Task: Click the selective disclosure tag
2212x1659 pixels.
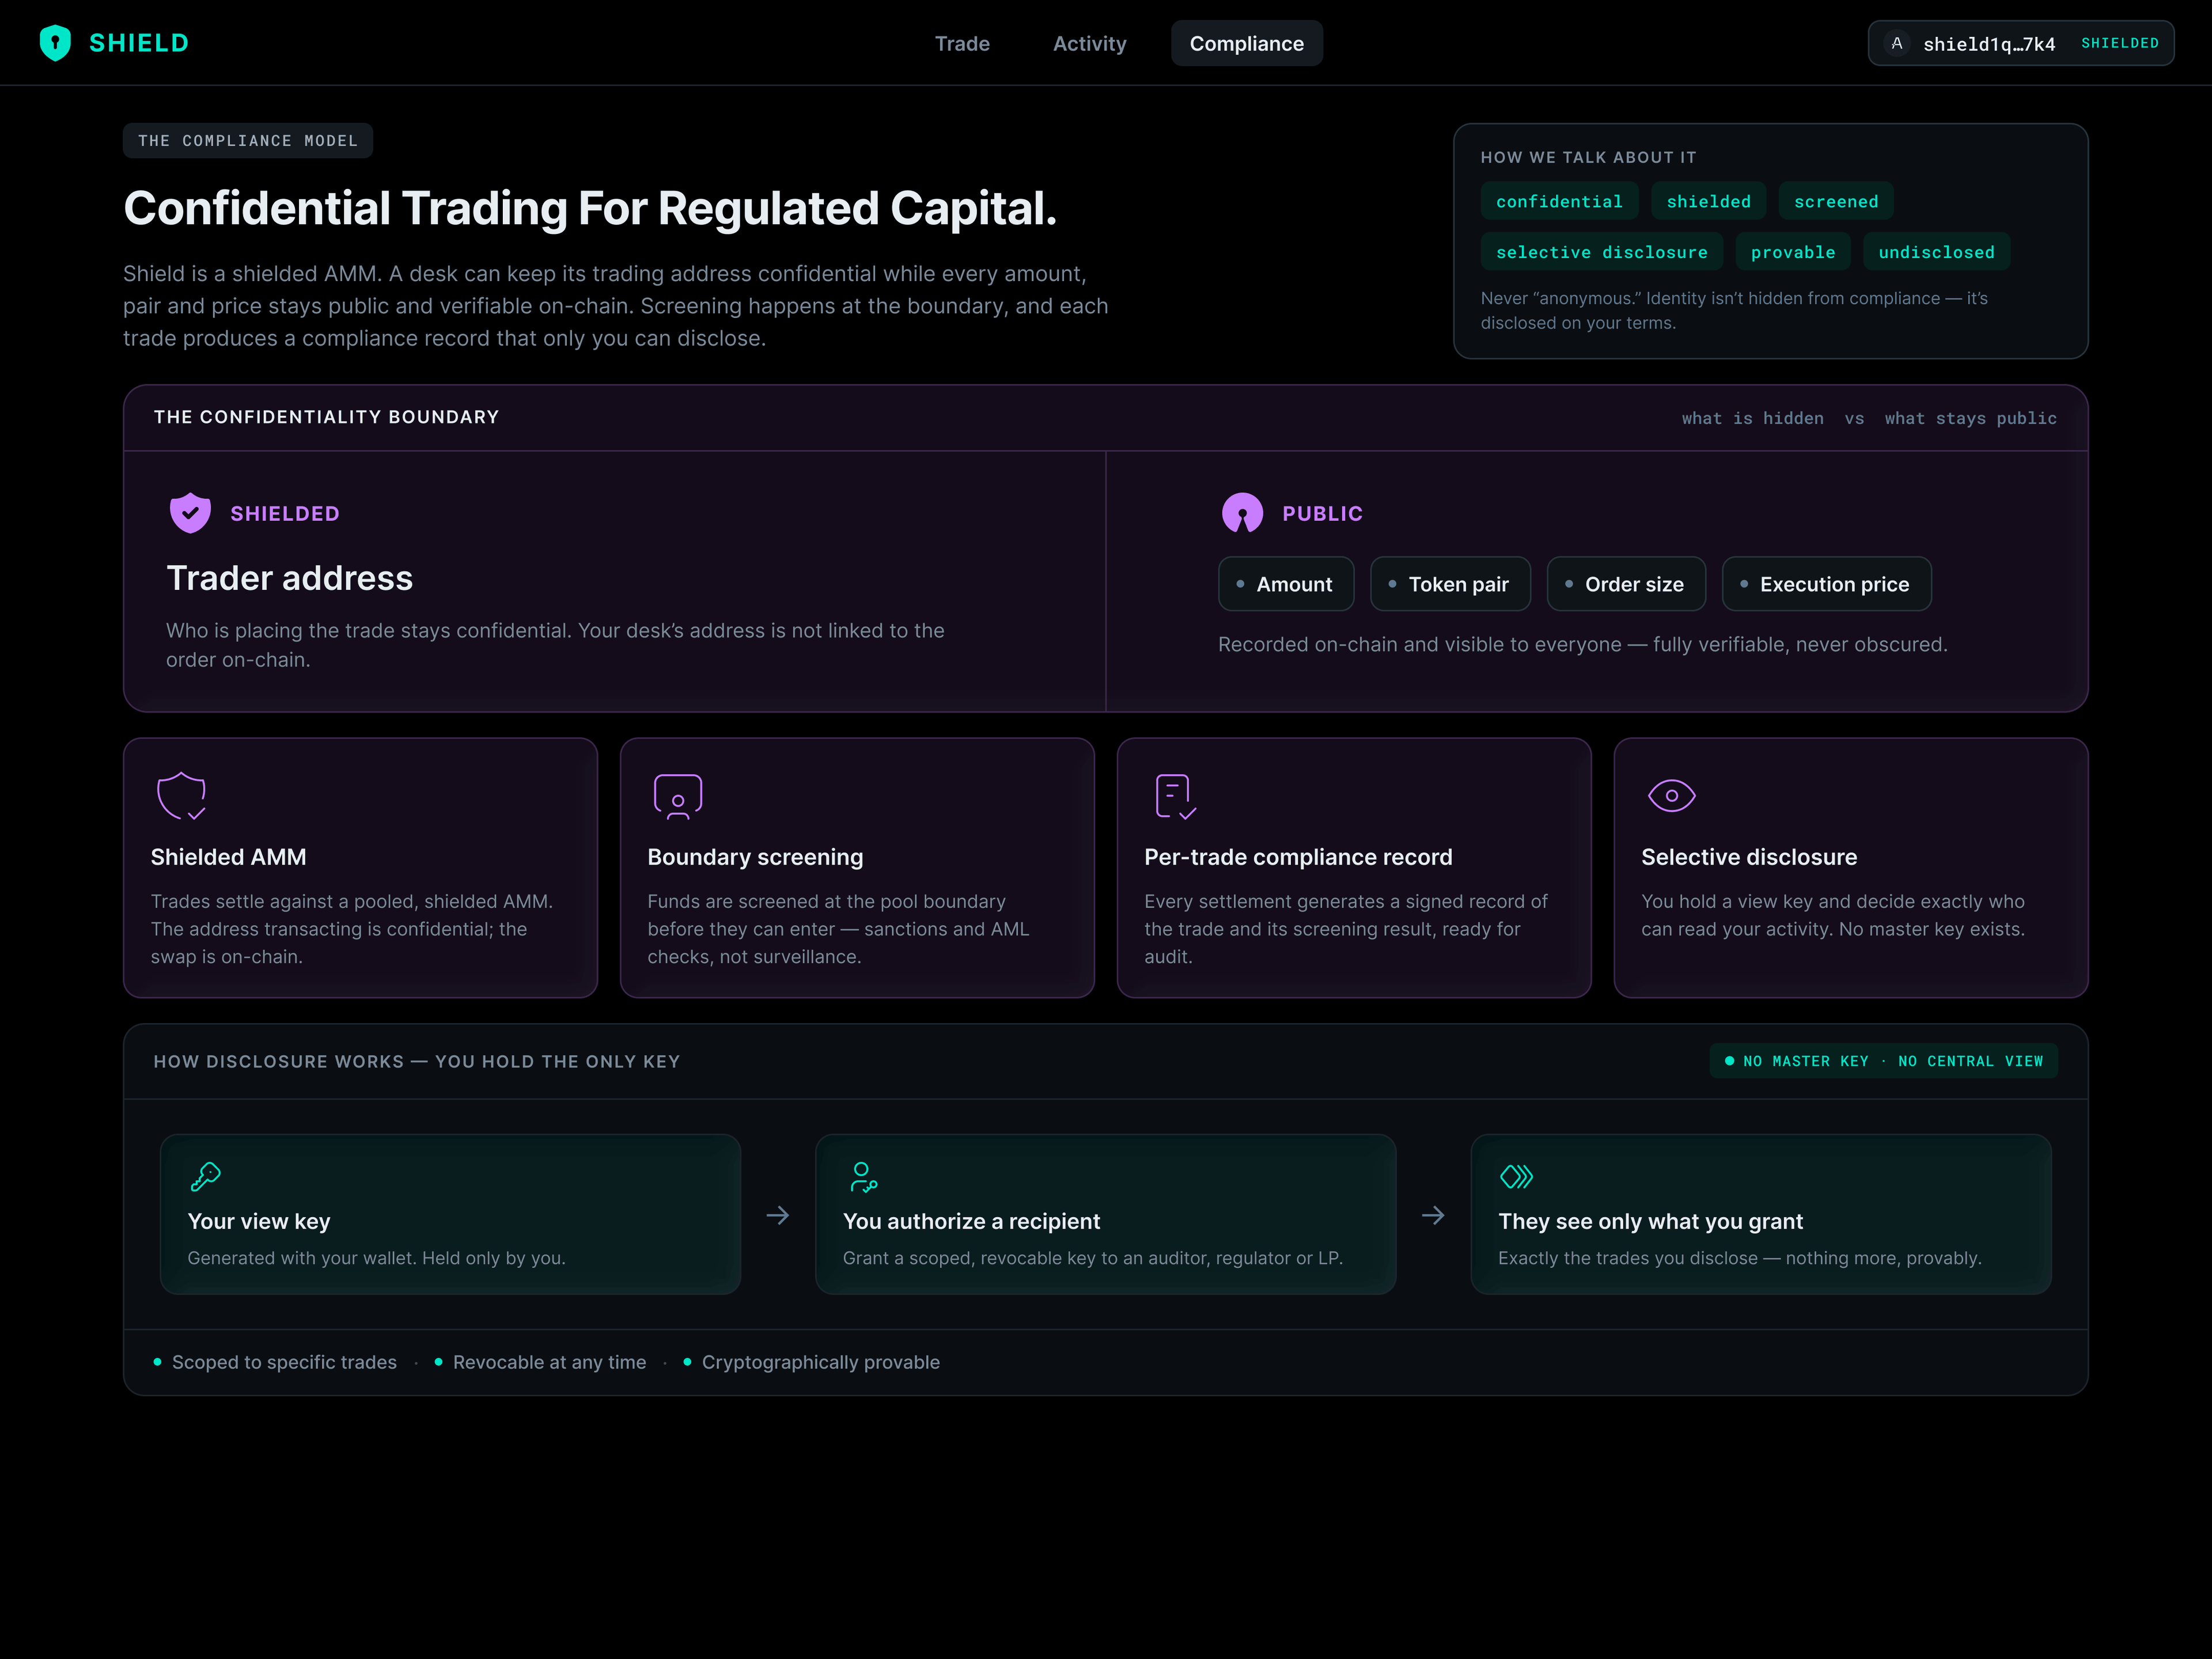Action: (1601, 252)
